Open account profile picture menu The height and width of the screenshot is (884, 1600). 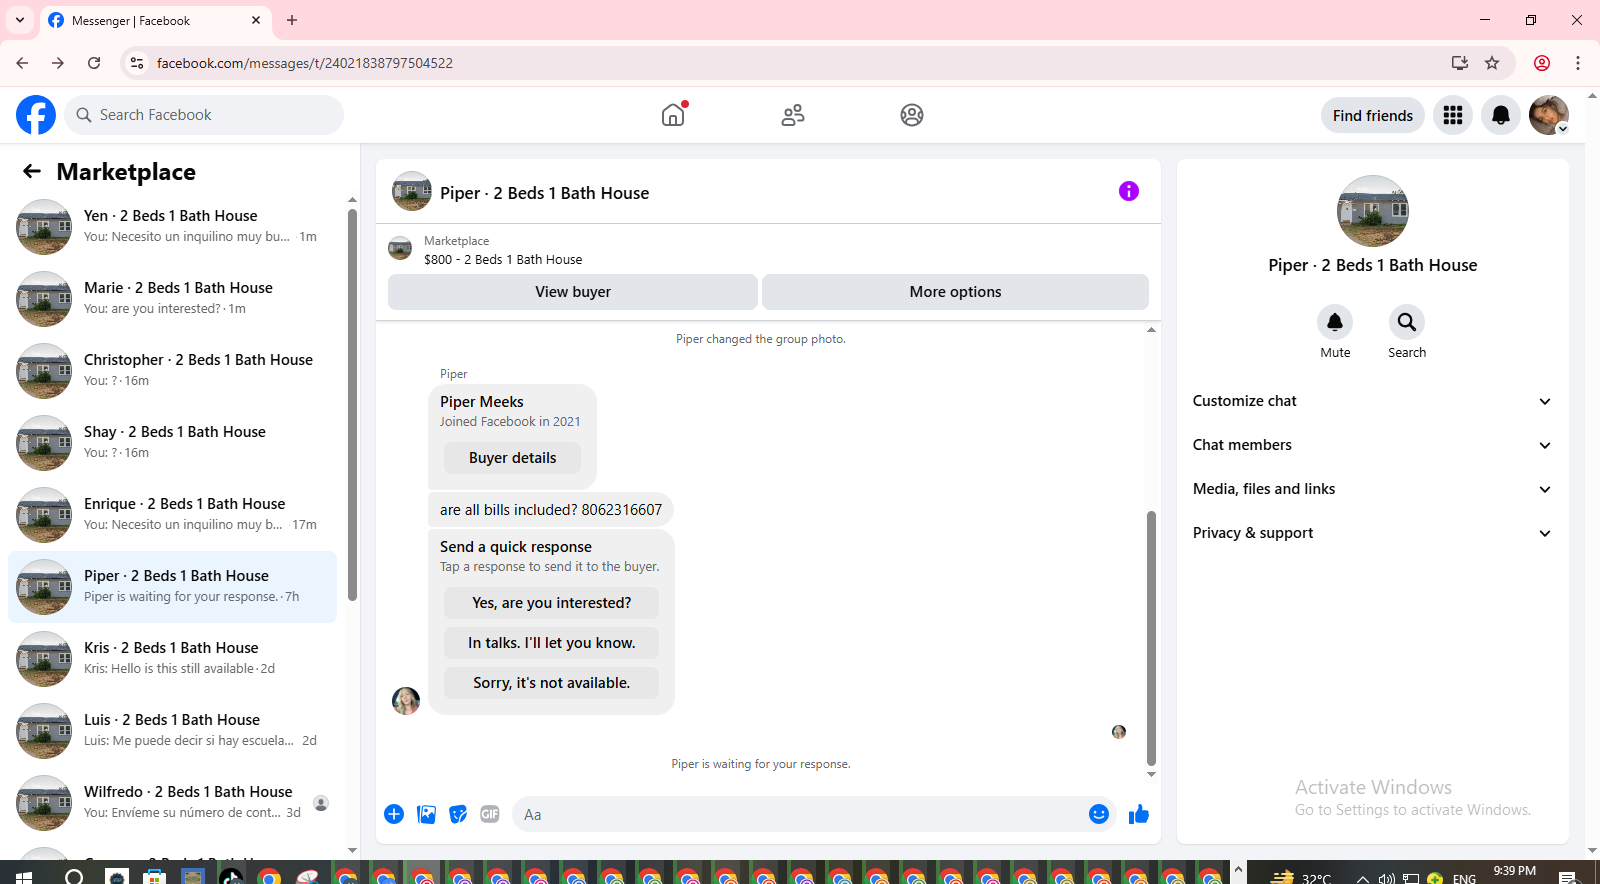coord(1549,115)
